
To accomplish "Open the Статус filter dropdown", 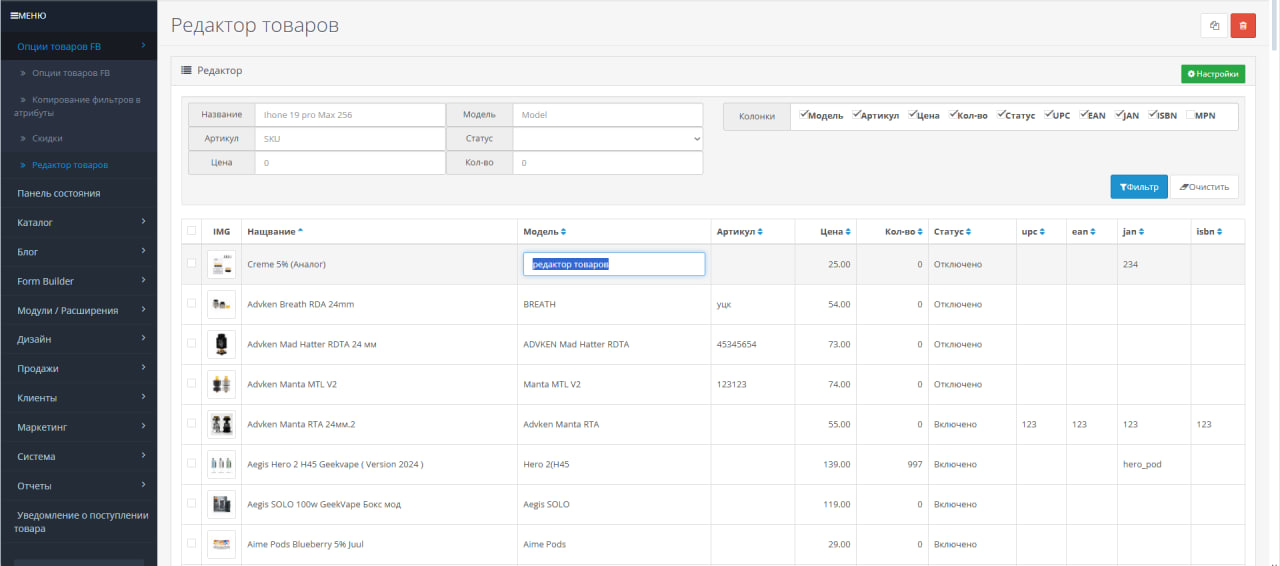I will pyautogui.click(x=608, y=139).
